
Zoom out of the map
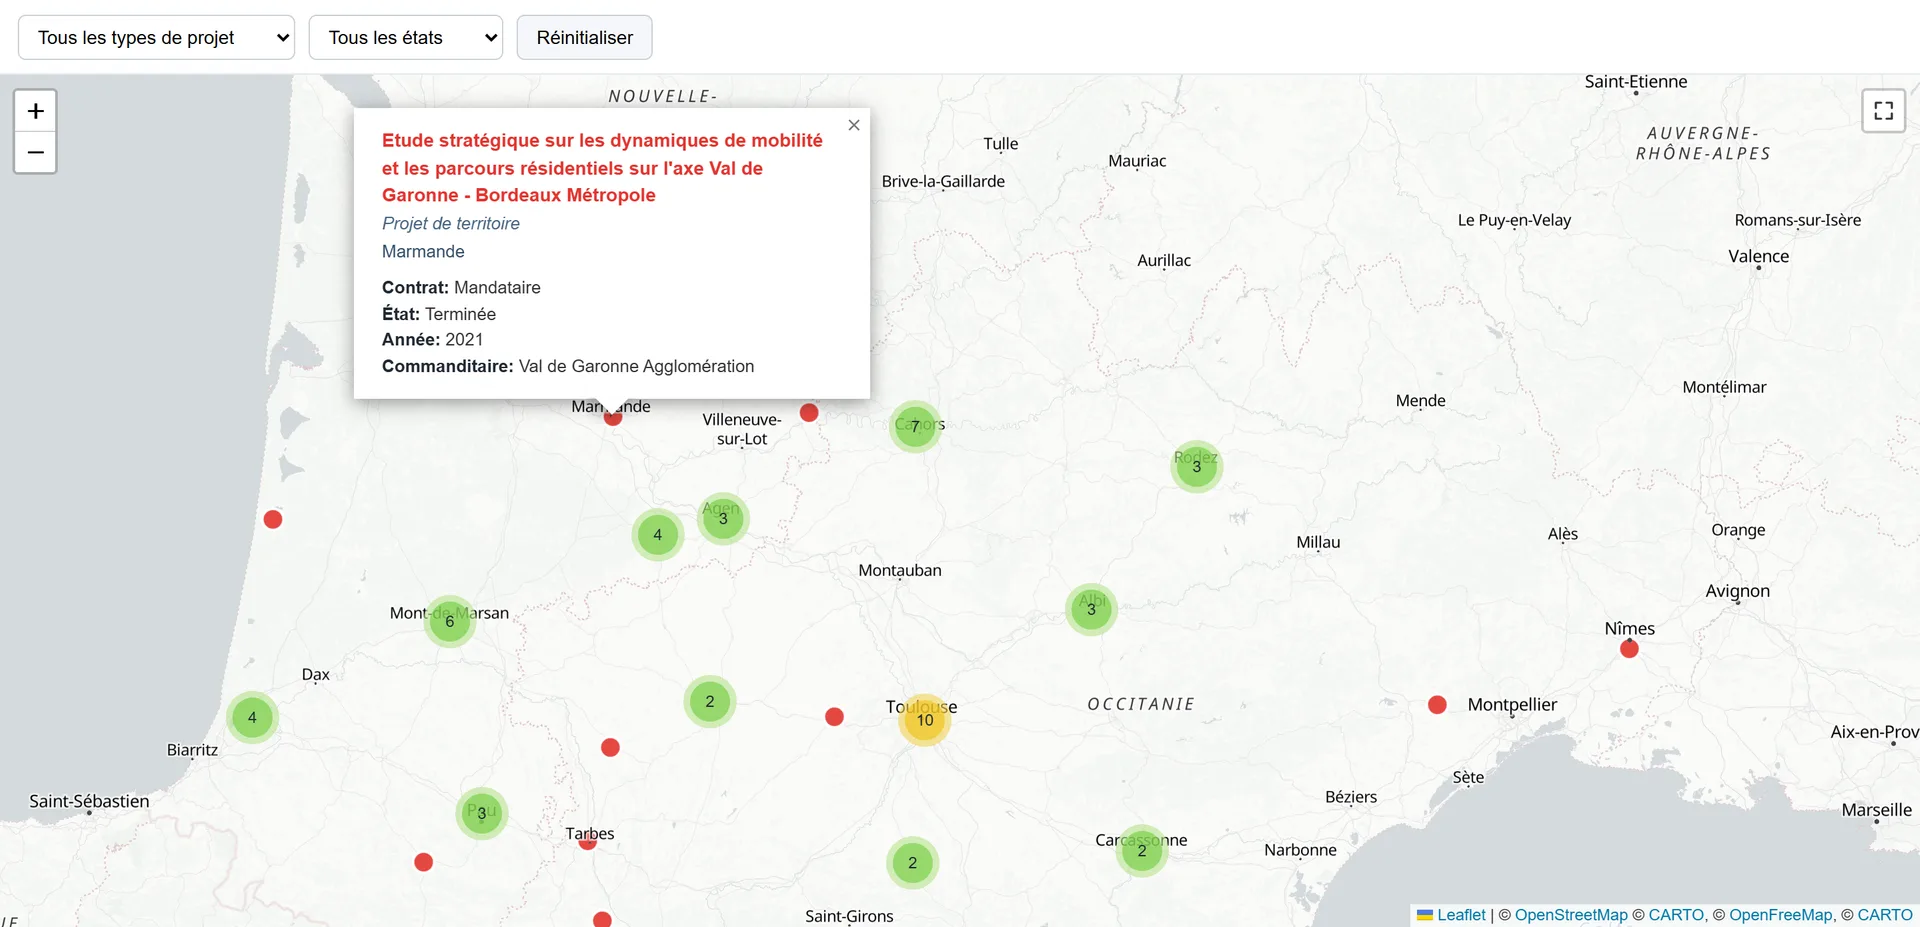tap(35, 152)
